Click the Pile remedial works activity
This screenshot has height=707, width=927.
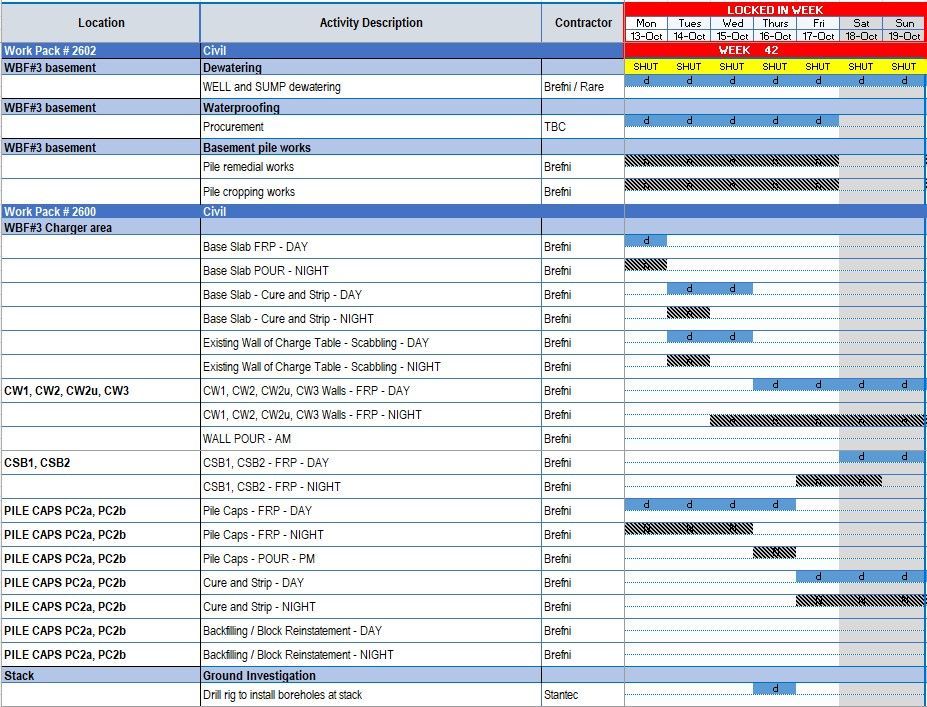[371, 167]
